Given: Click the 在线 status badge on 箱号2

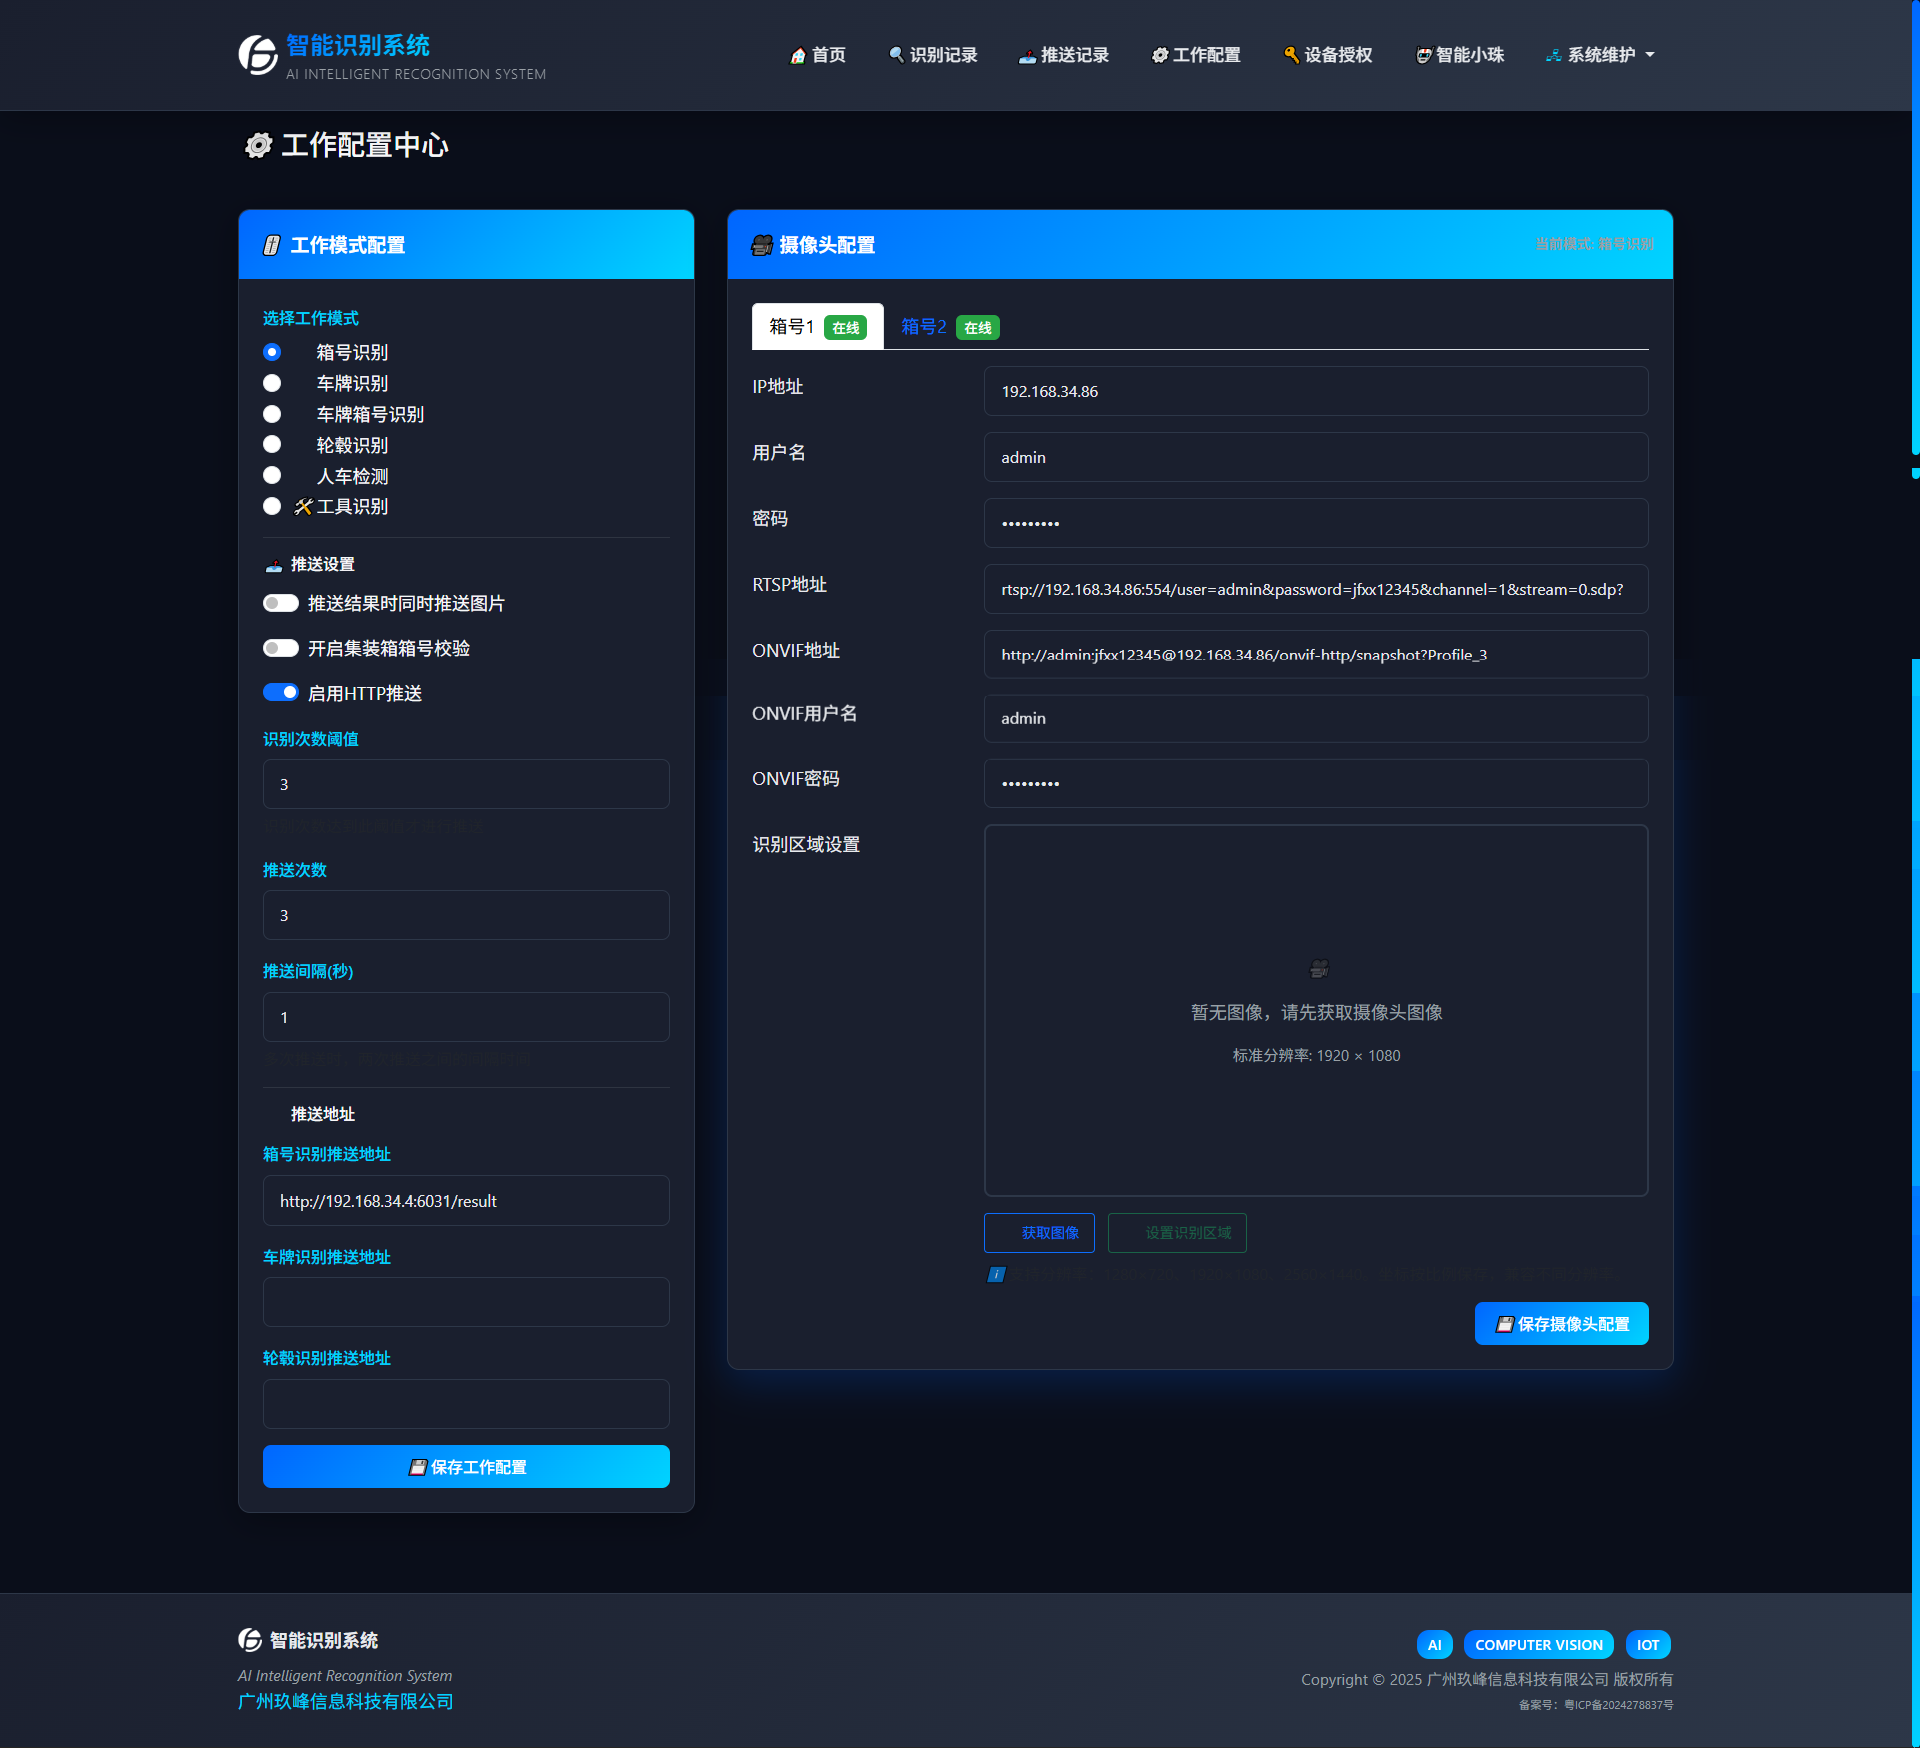Looking at the screenshot, I should coord(978,328).
